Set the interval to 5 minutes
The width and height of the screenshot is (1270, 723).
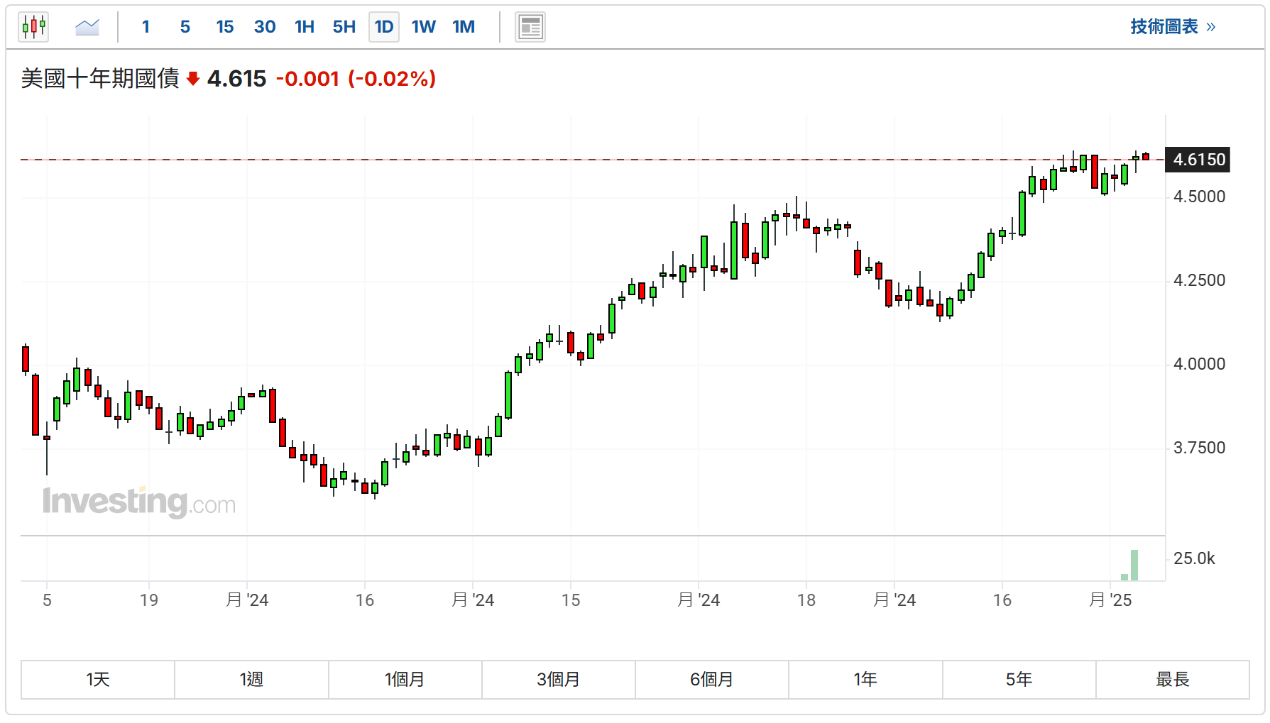click(x=185, y=27)
